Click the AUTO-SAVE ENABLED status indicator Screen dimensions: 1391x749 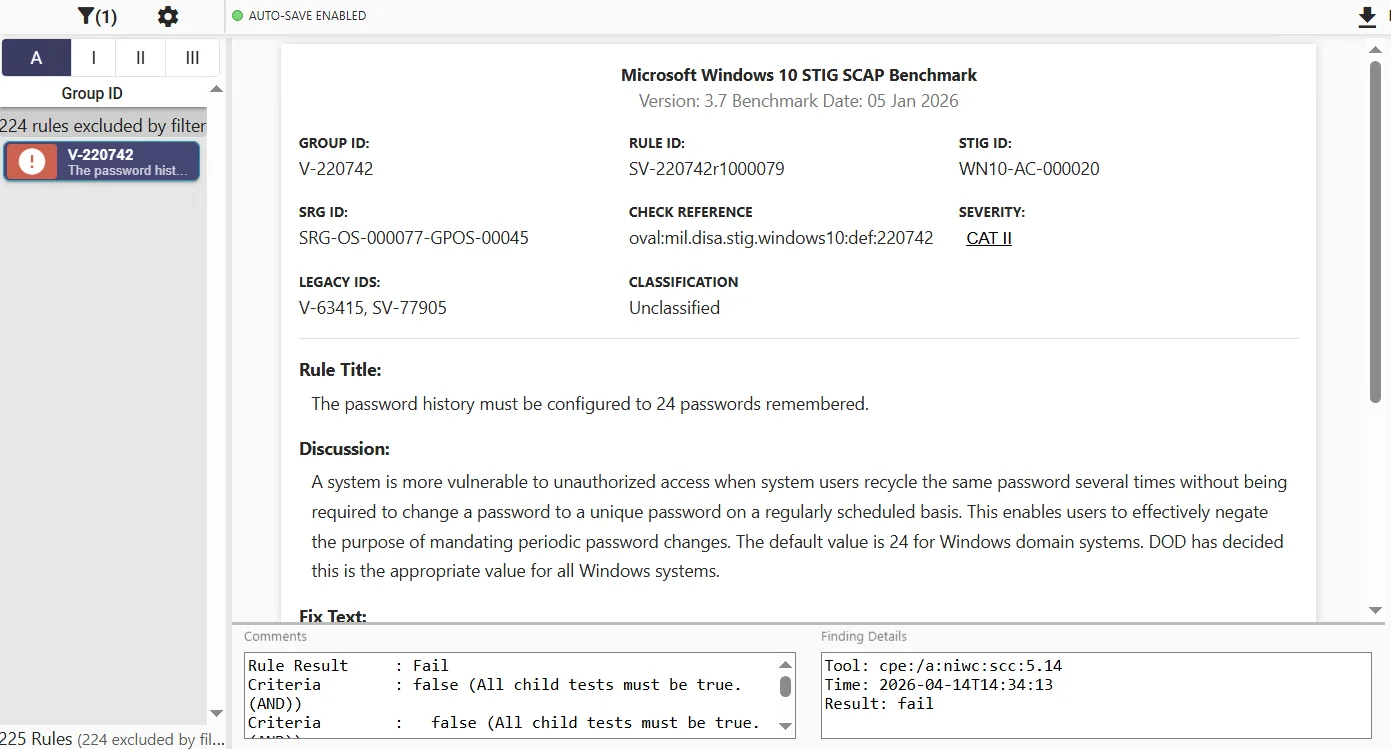tap(299, 16)
